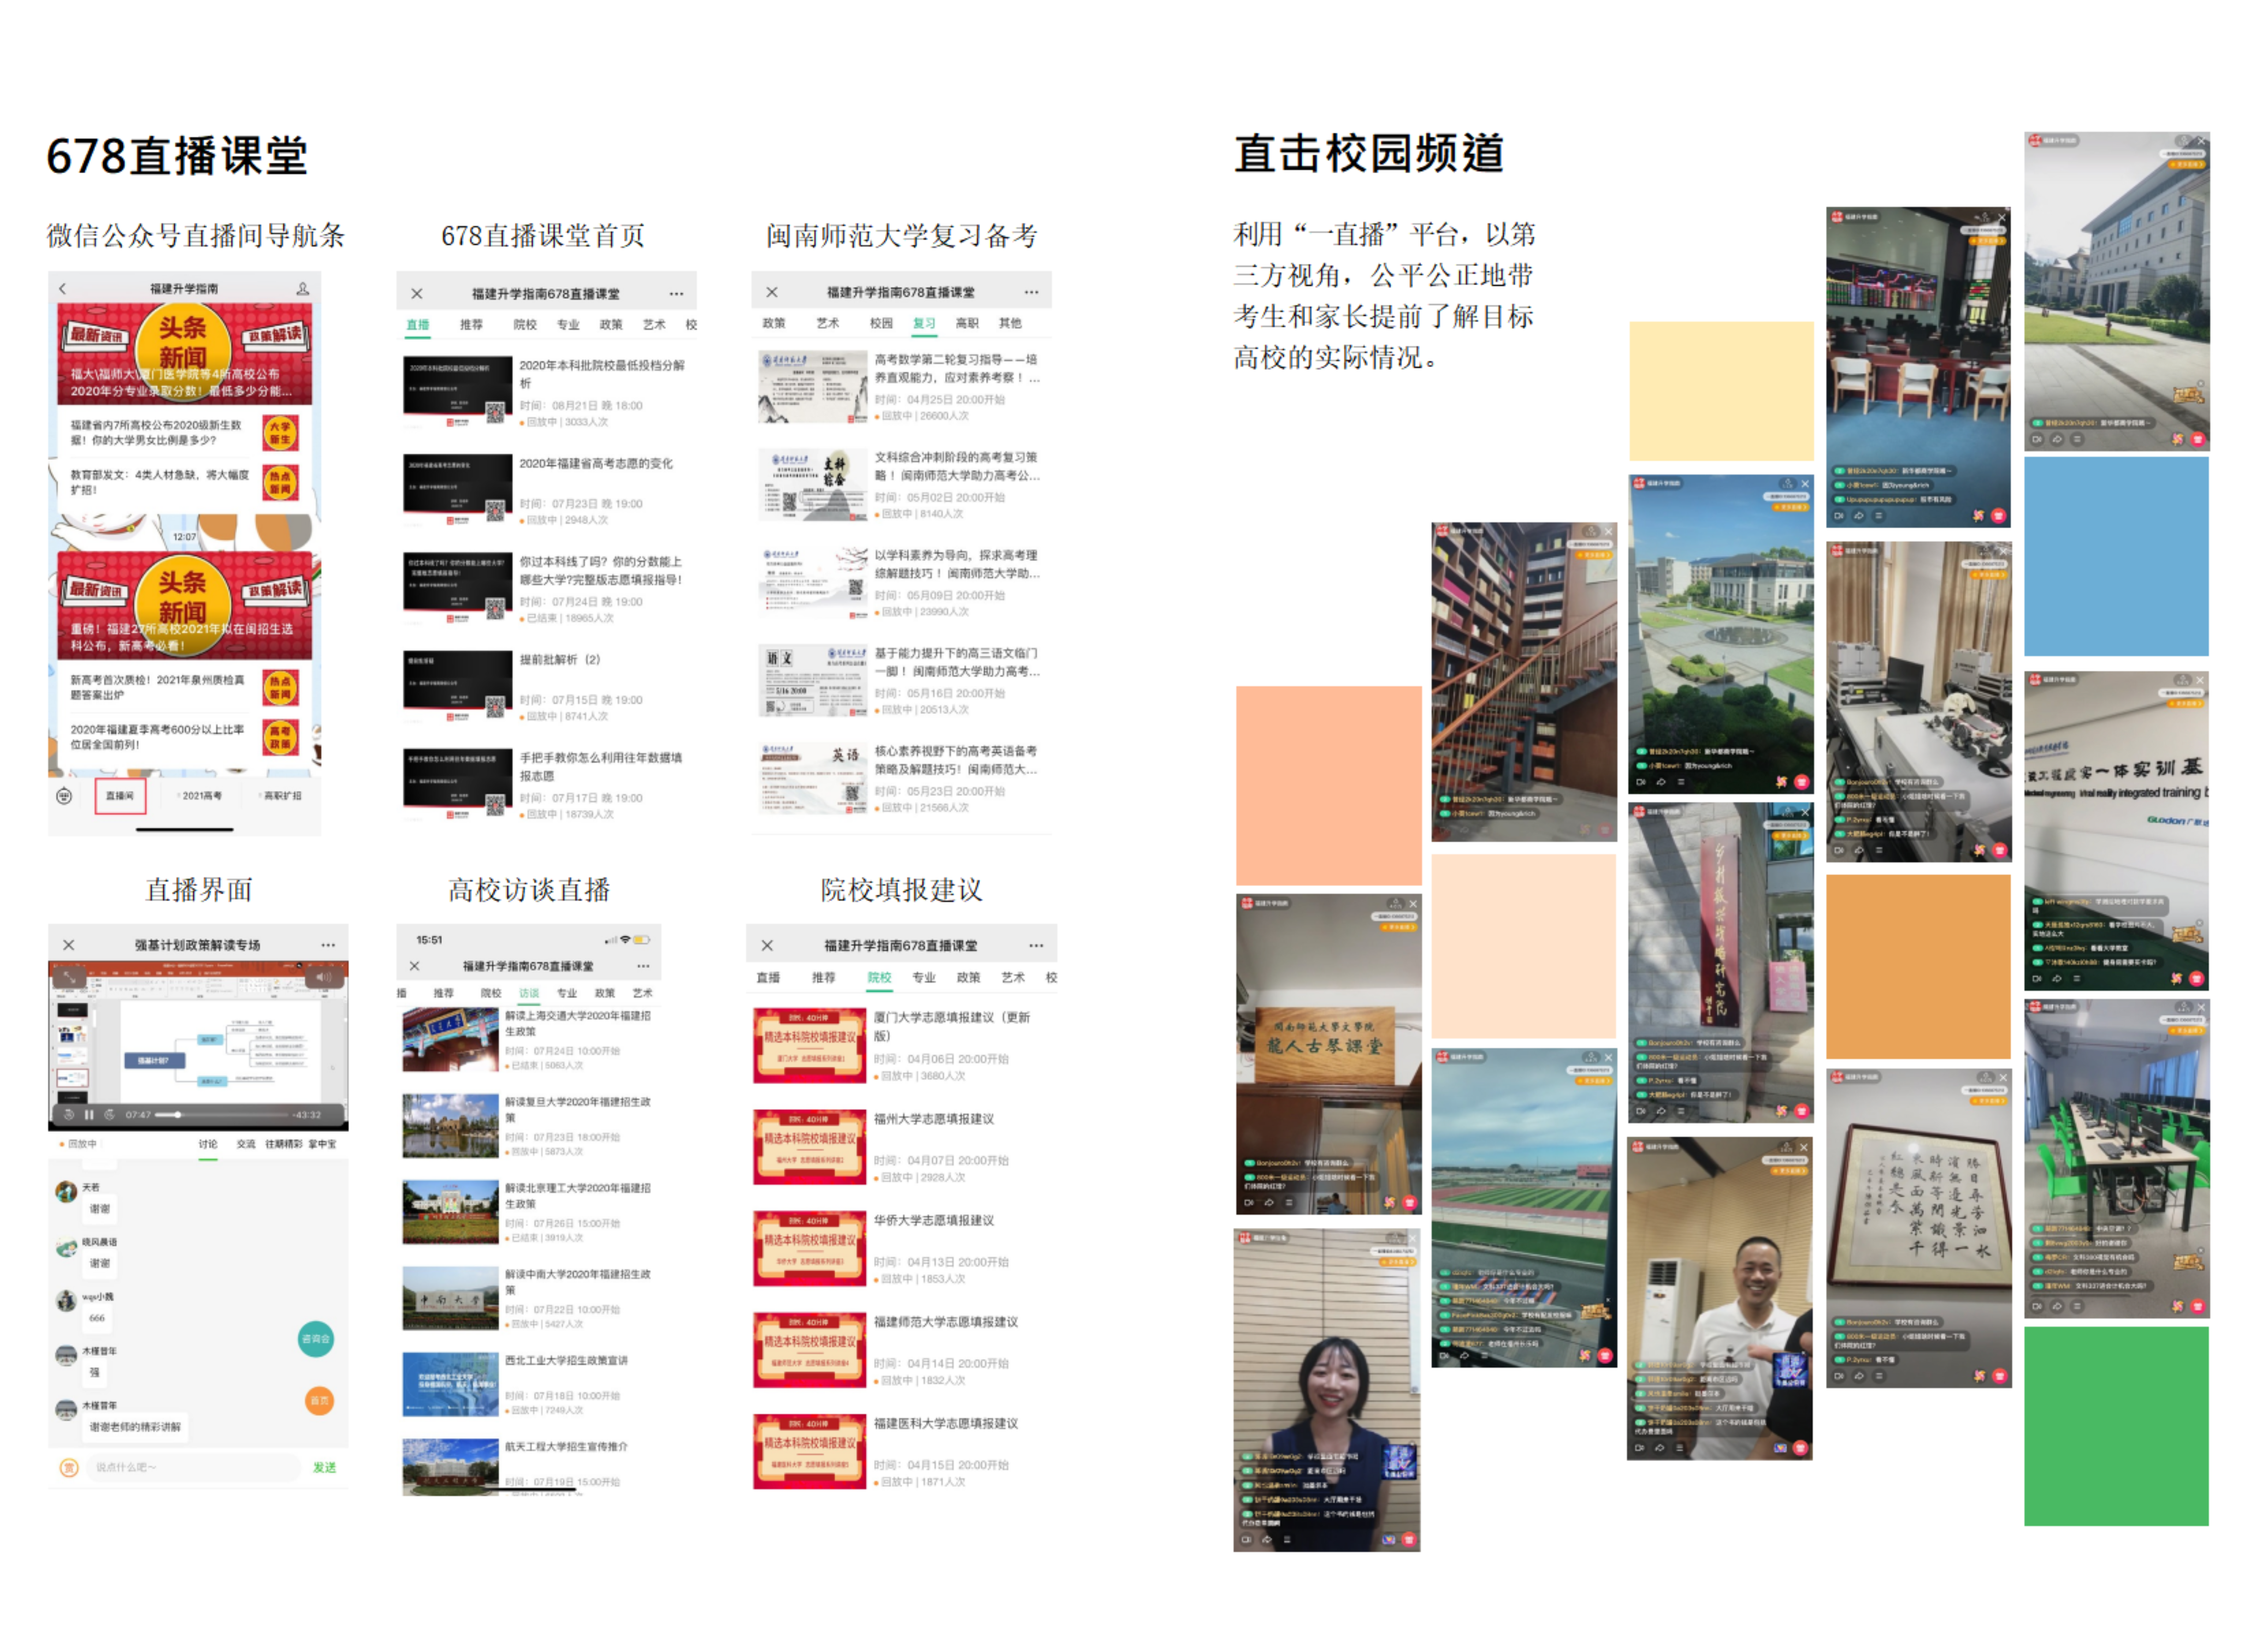The image size is (2268, 1642).
Task: Mute the live video speaker icon
Action: (323, 977)
